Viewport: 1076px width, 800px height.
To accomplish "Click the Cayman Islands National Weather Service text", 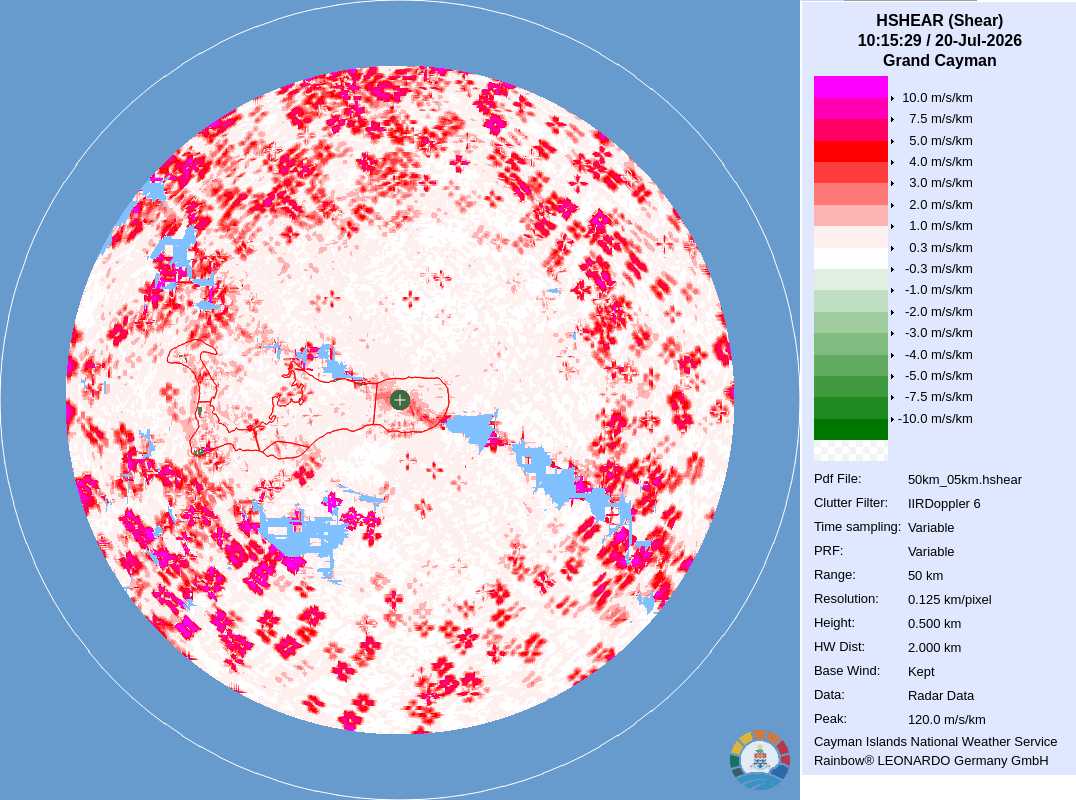I will pyautogui.click(x=935, y=742).
